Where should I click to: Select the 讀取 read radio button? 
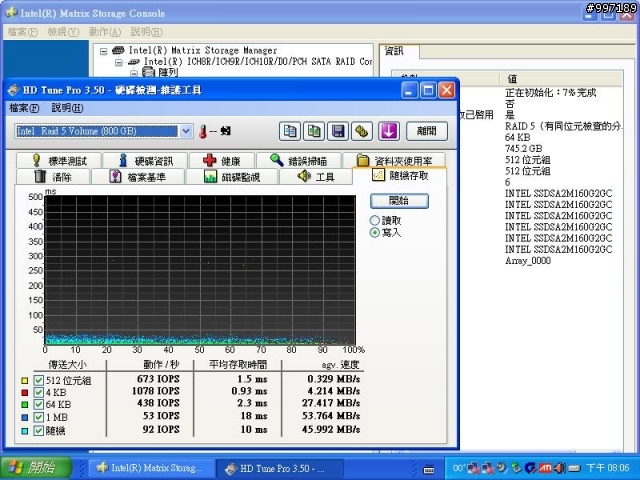[x=374, y=220]
